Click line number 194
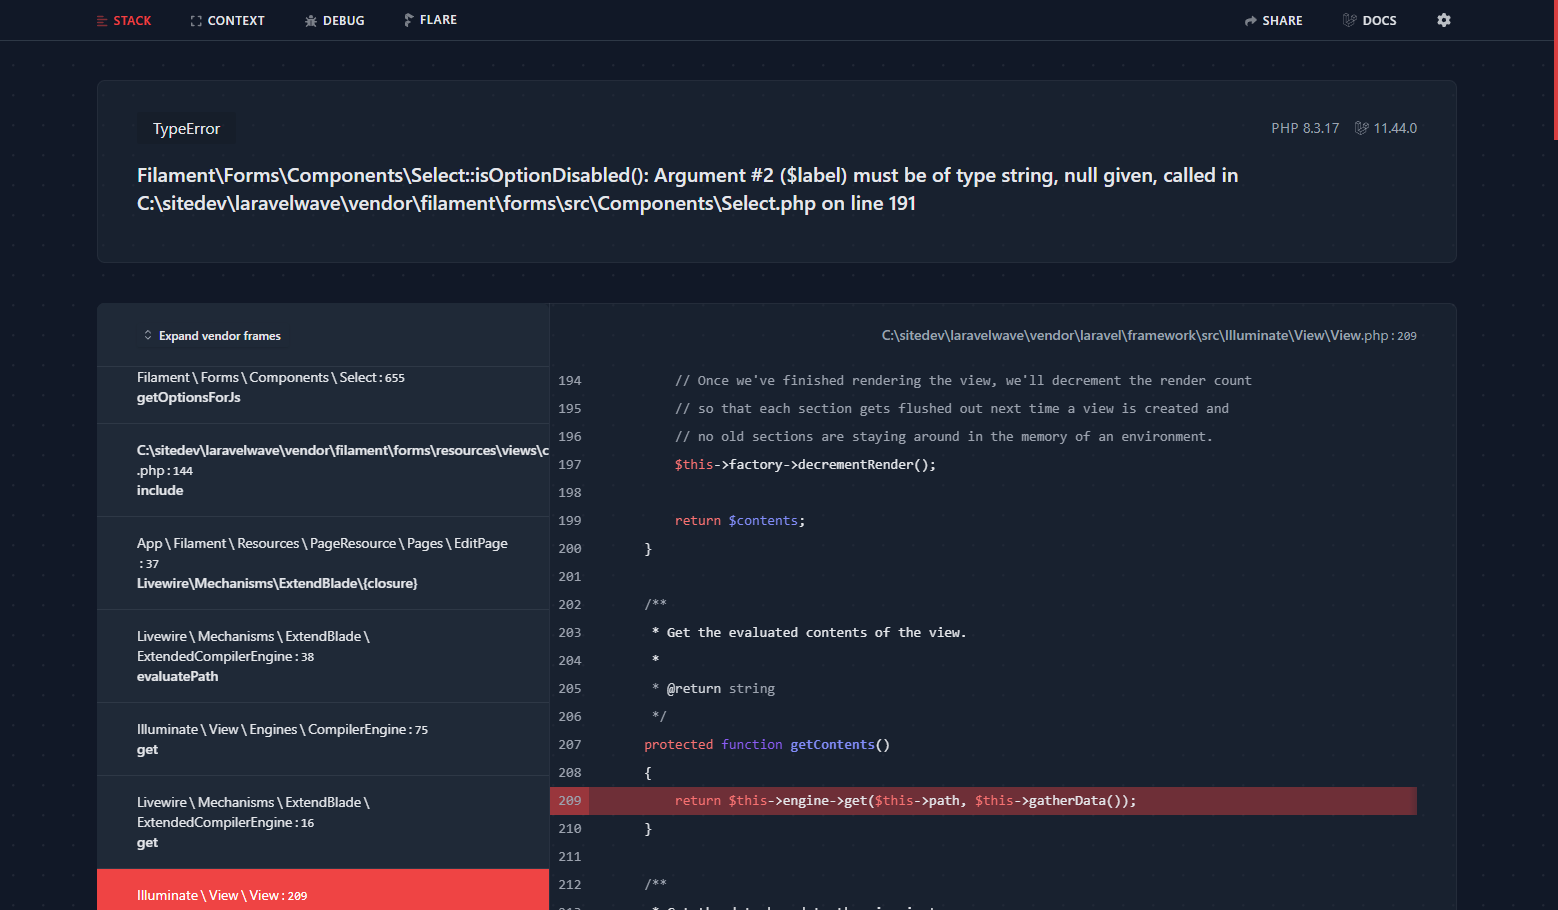 point(570,381)
